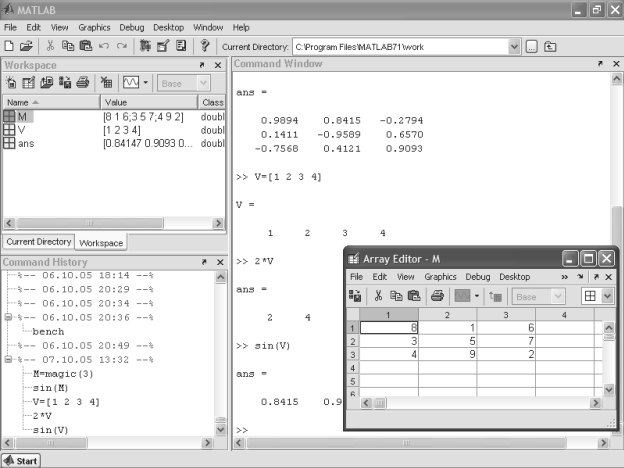This screenshot has width=624, height=468.
Task: Collapse the 06.10.05 20:36 history node
Action: (8, 317)
